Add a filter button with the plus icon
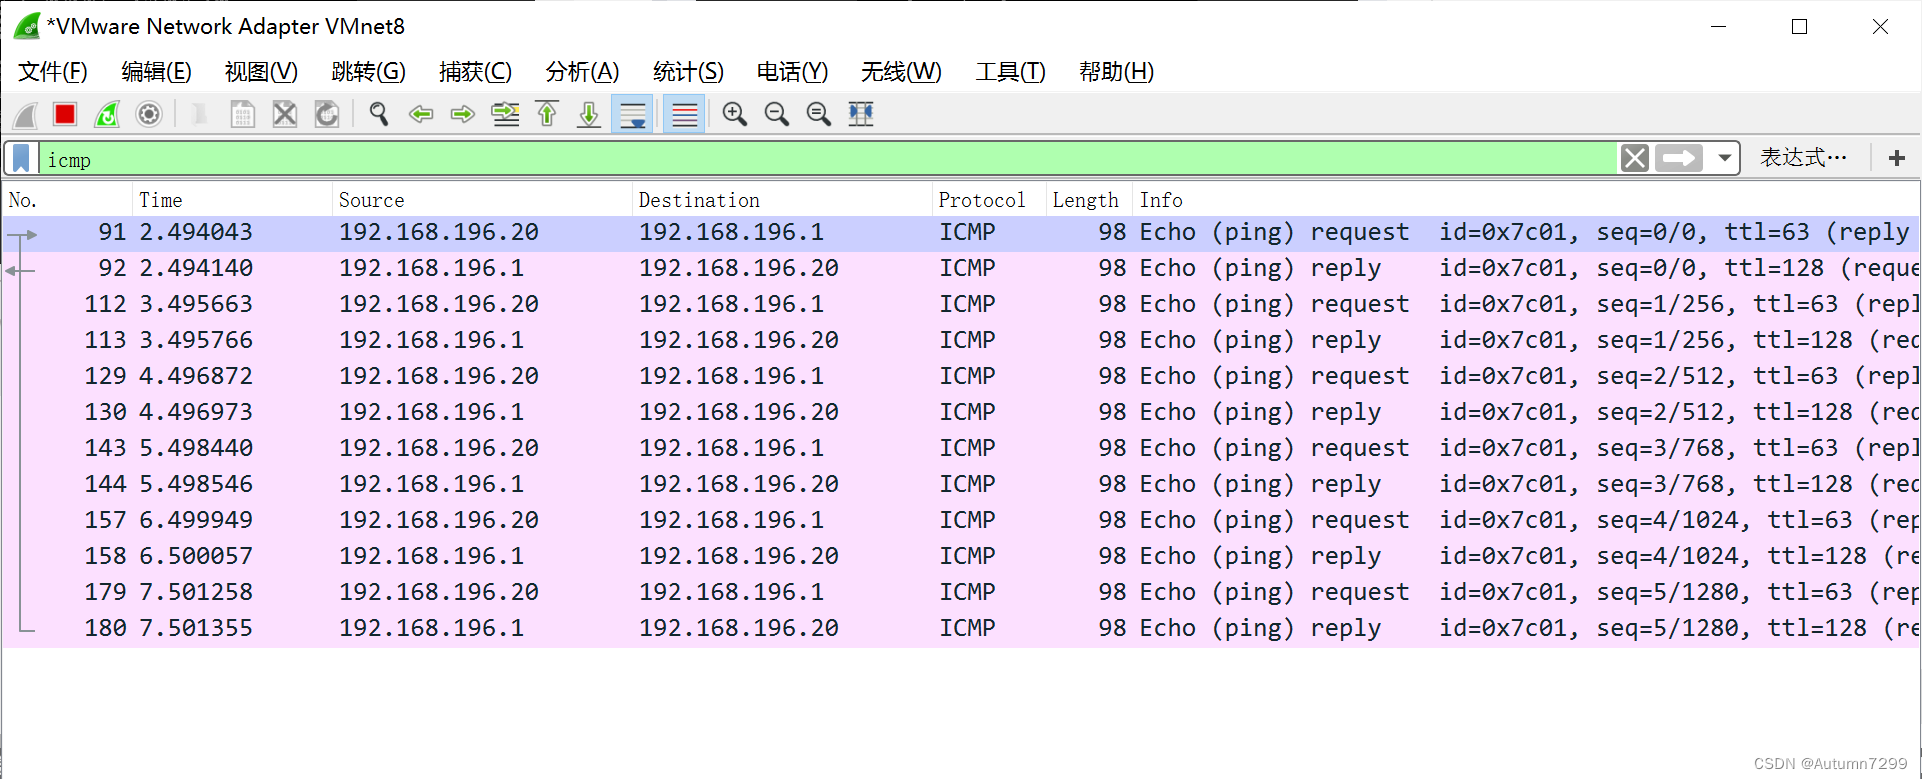 [x=1897, y=158]
